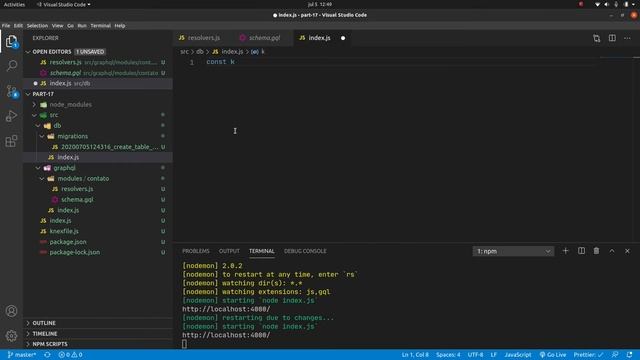The height and width of the screenshot is (360, 640).
Task: Switch to the Problems panel tab
Action: [196, 251]
